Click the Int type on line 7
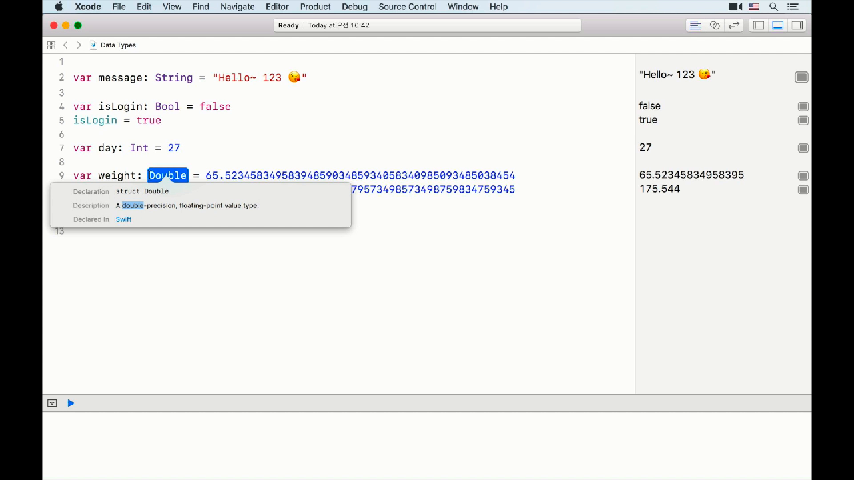Viewport: 854px width, 480px height. [139, 148]
